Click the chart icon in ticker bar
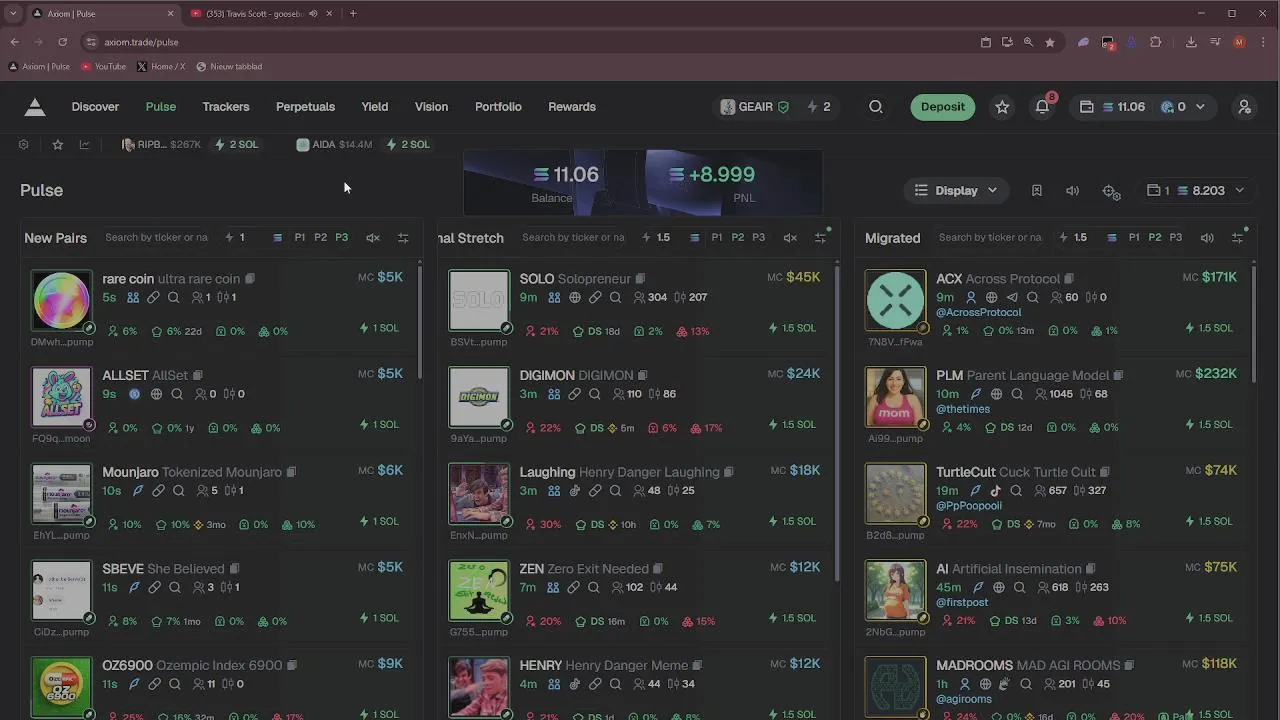Image resolution: width=1280 pixels, height=720 pixels. (84, 144)
